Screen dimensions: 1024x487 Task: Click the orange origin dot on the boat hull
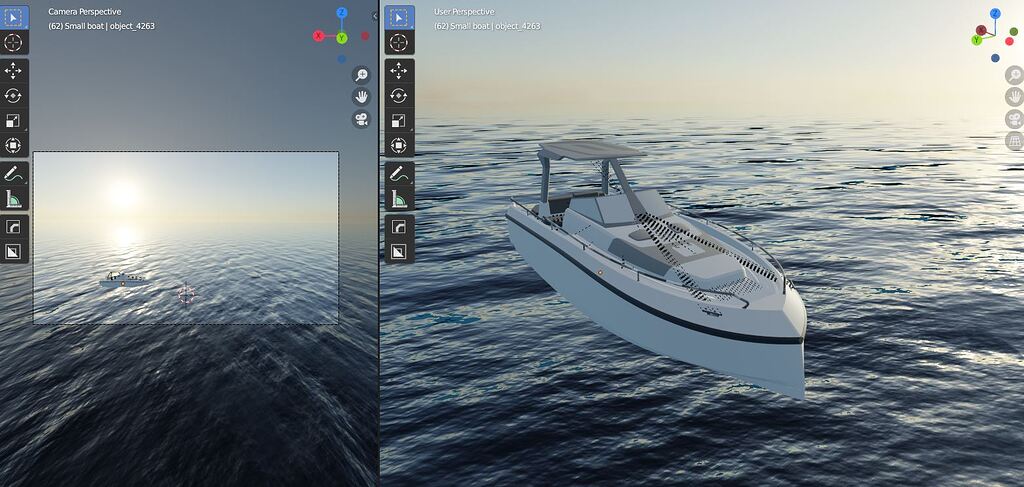tap(600, 272)
